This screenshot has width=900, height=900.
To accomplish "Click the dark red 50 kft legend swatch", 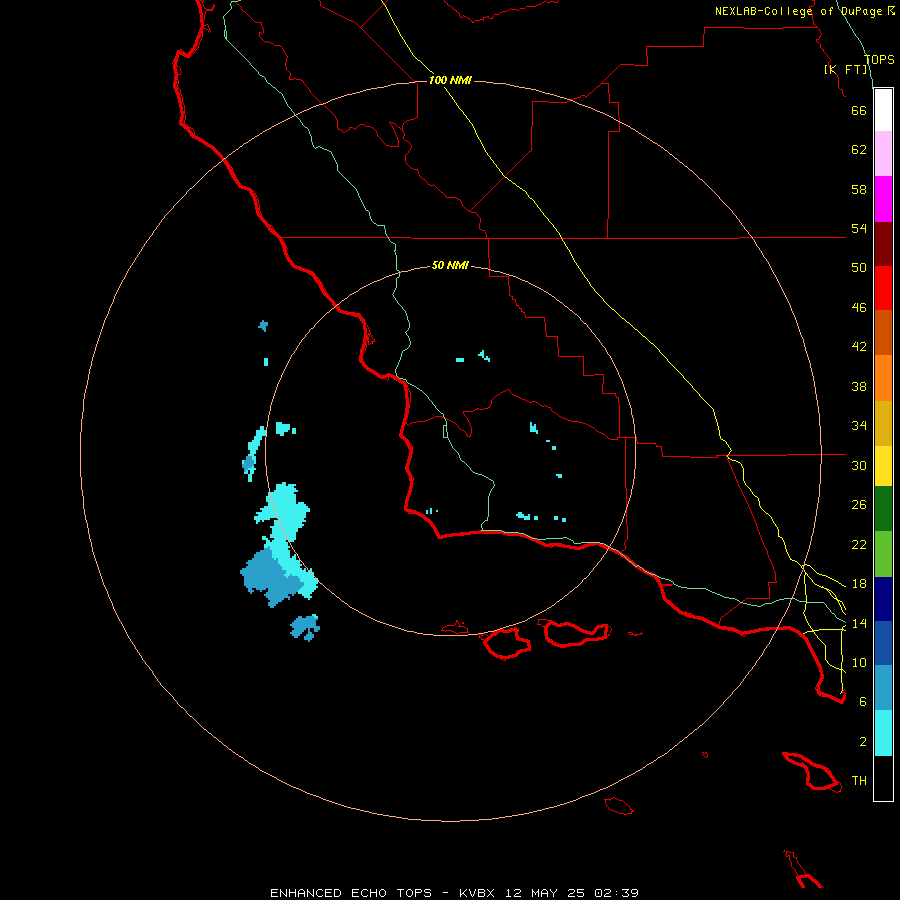I will tap(883, 244).
